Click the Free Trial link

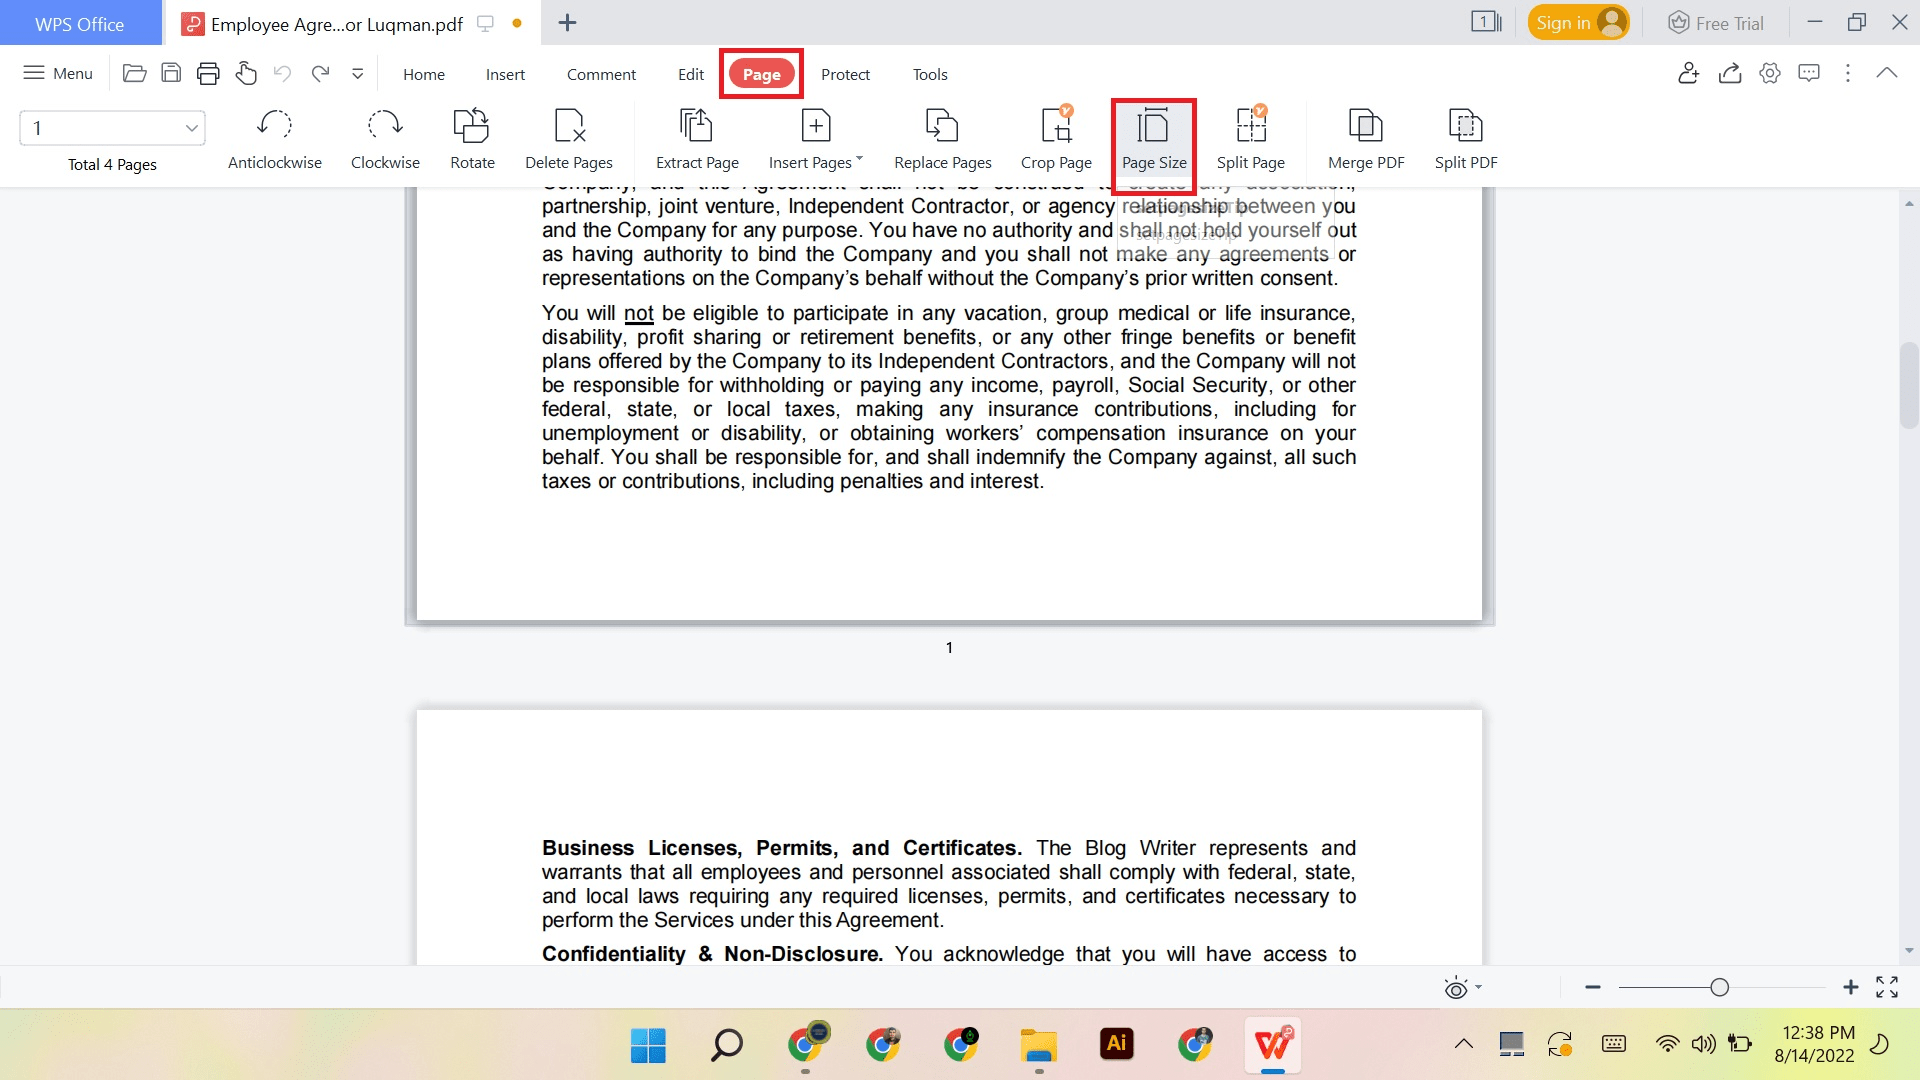click(1716, 23)
